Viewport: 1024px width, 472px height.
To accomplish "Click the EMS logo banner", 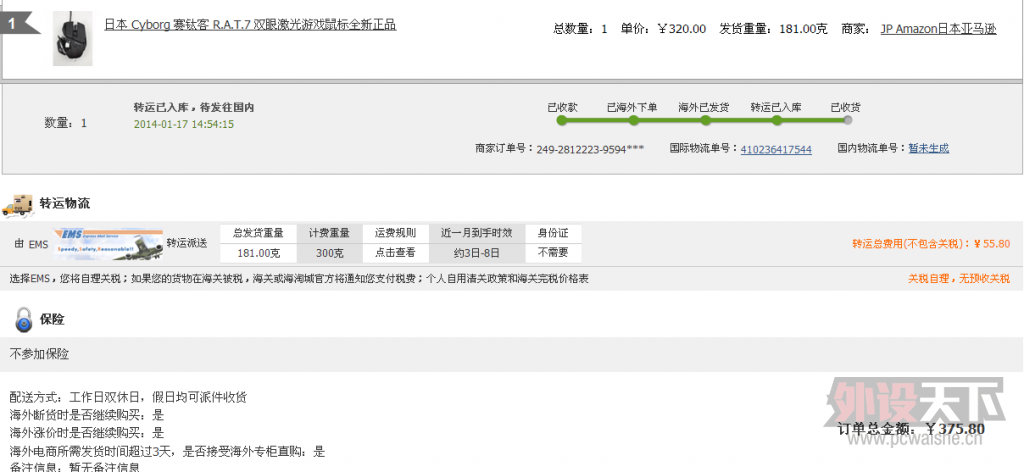I will [x=108, y=244].
